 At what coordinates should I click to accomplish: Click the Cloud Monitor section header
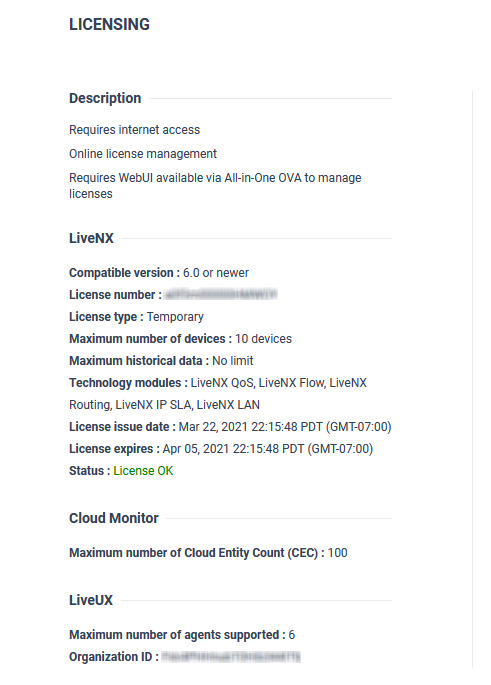coord(114,518)
